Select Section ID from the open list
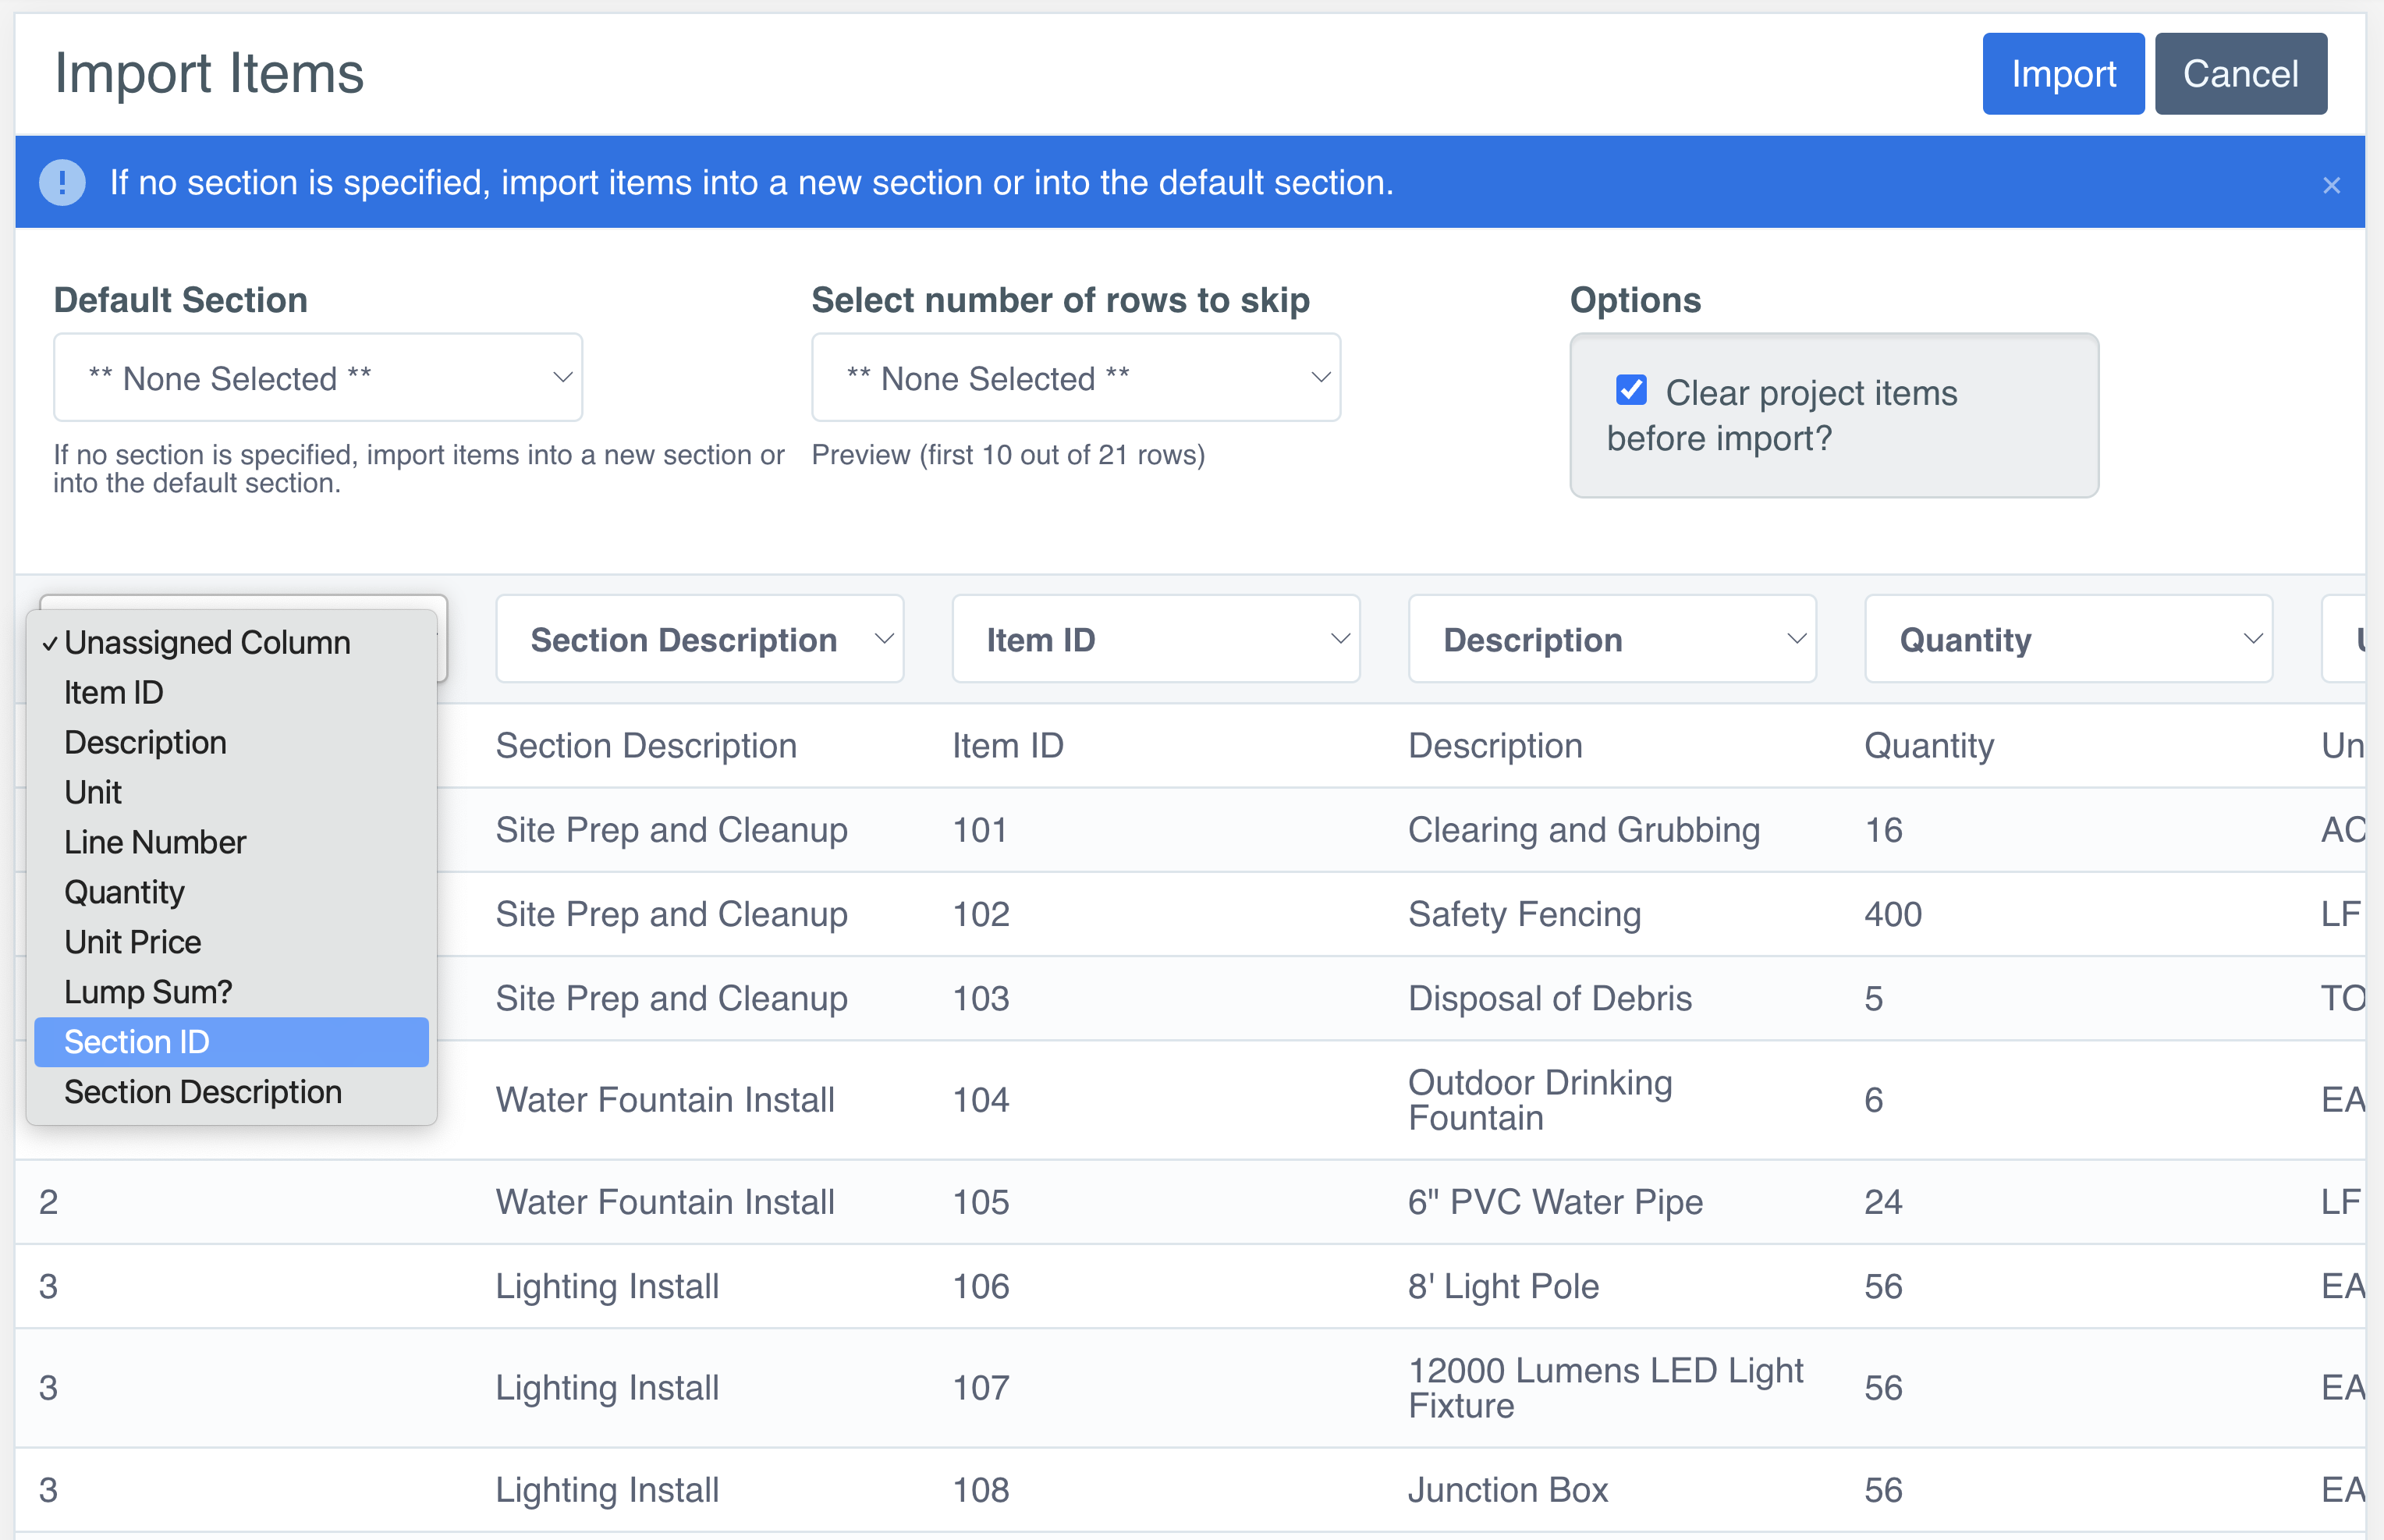This screenshot has width=2384, height=1540. pyautogui.click(x=137, y=1042)
